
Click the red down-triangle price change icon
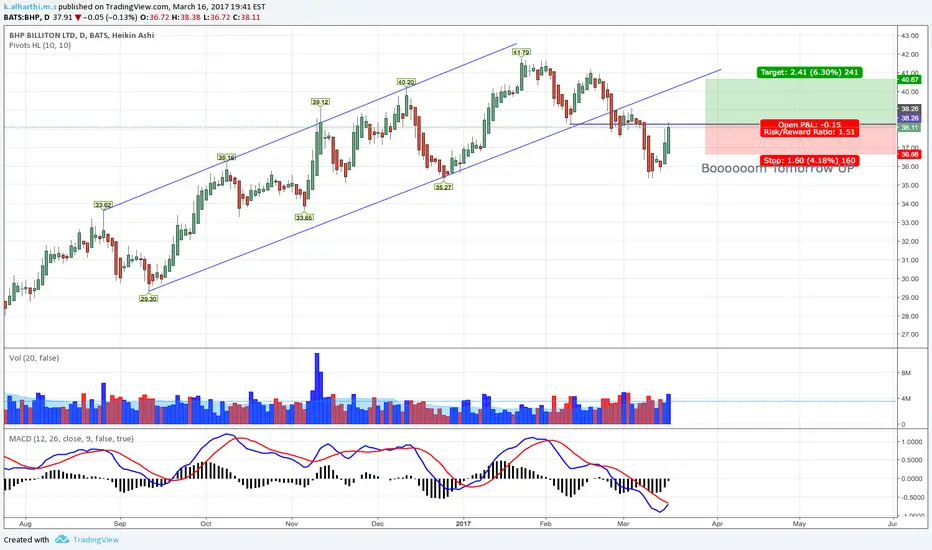point(78,18)
